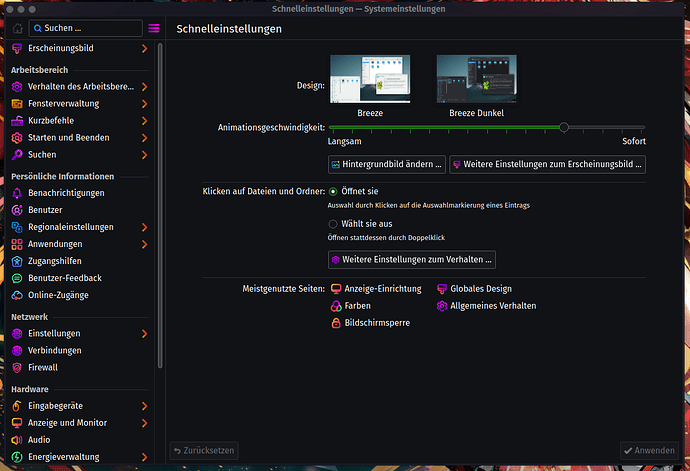Click the Audio speaker icon
Screen dimensions: 690x471
tap(18, 439)
